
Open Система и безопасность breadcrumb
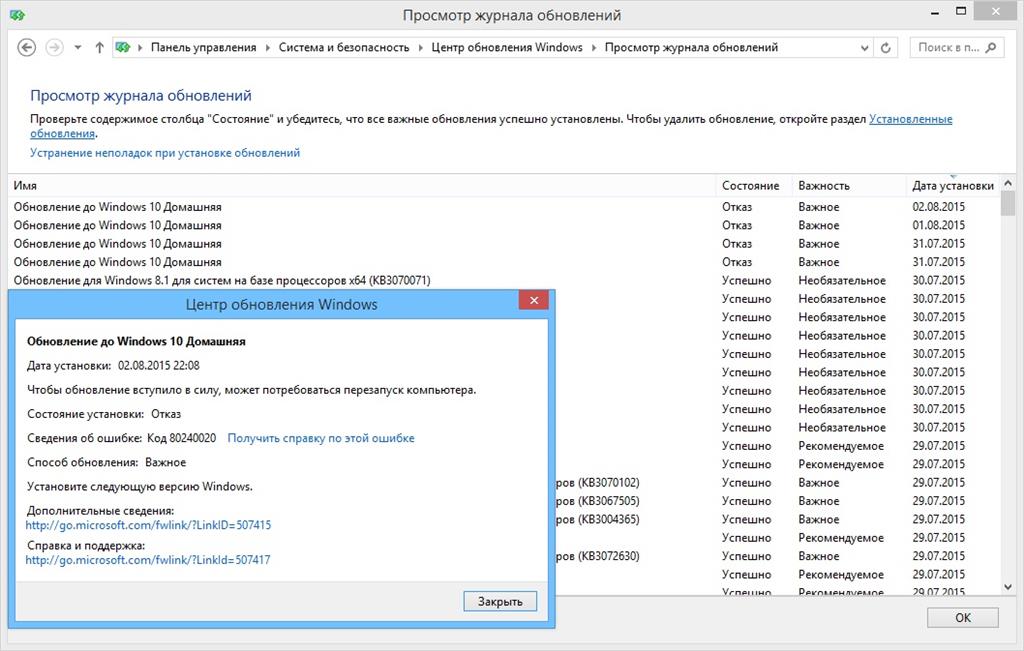(x=344, y=47)
